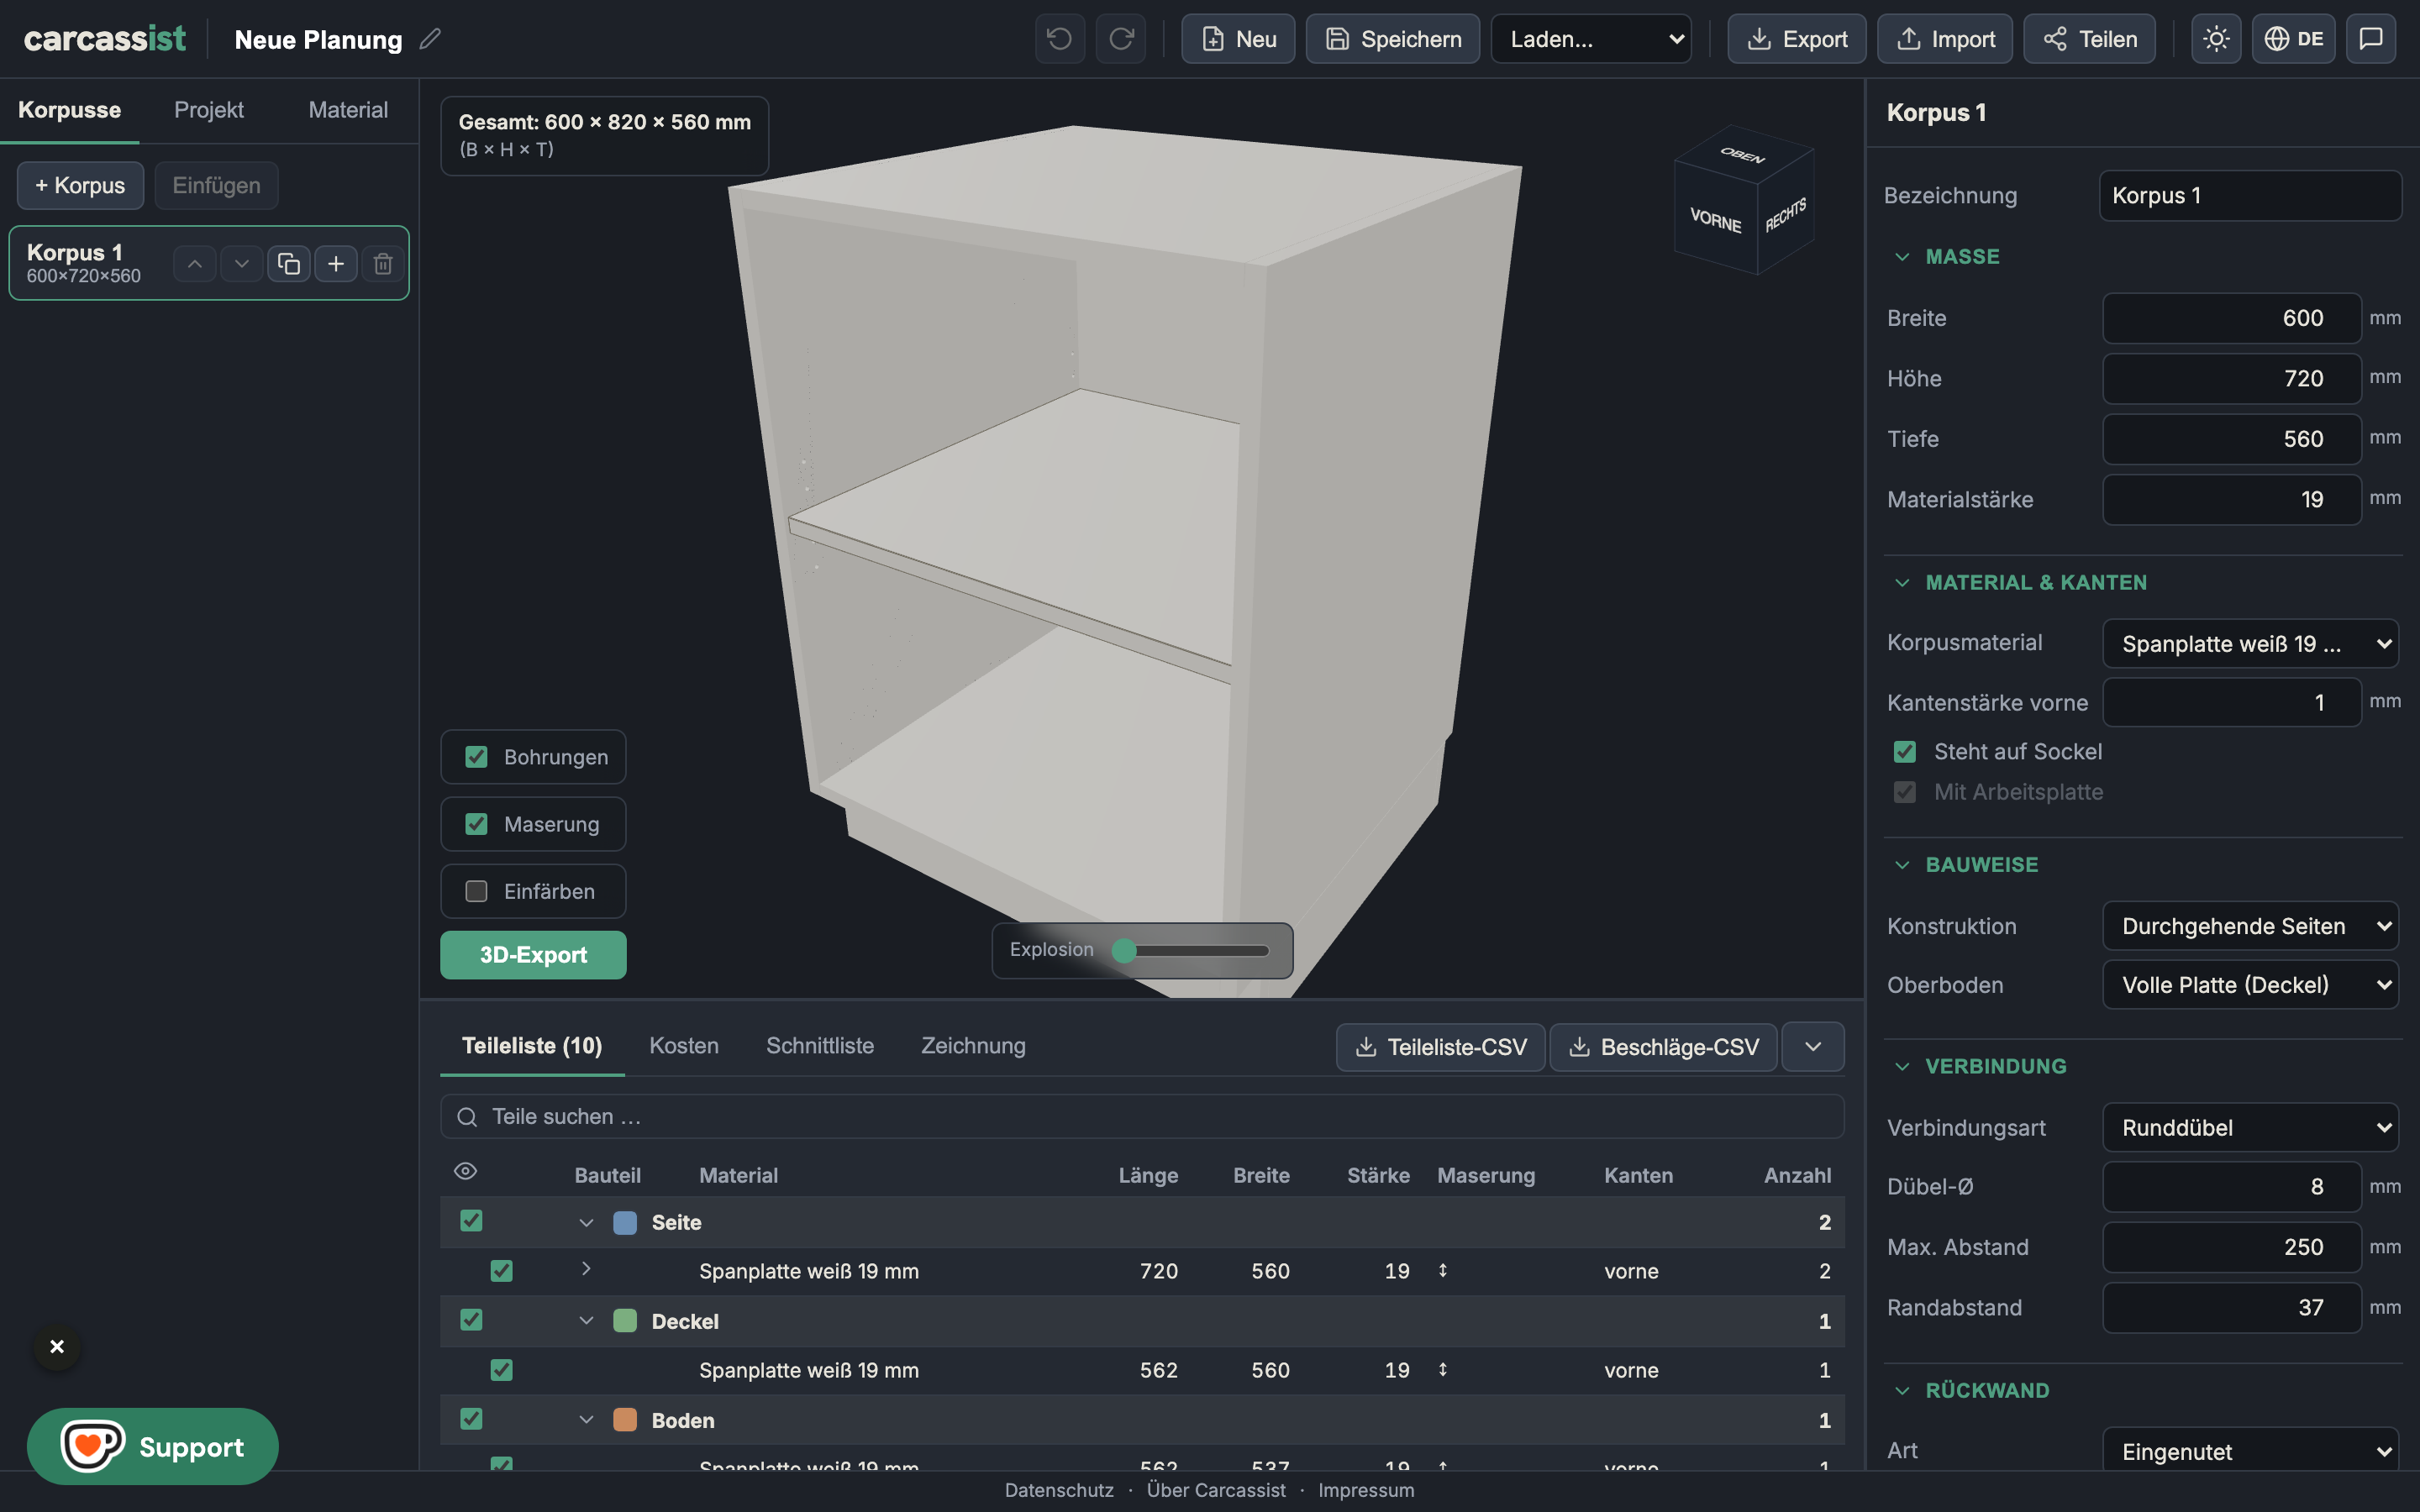Rename planning with the pencil icon

(x=430, y=39)
